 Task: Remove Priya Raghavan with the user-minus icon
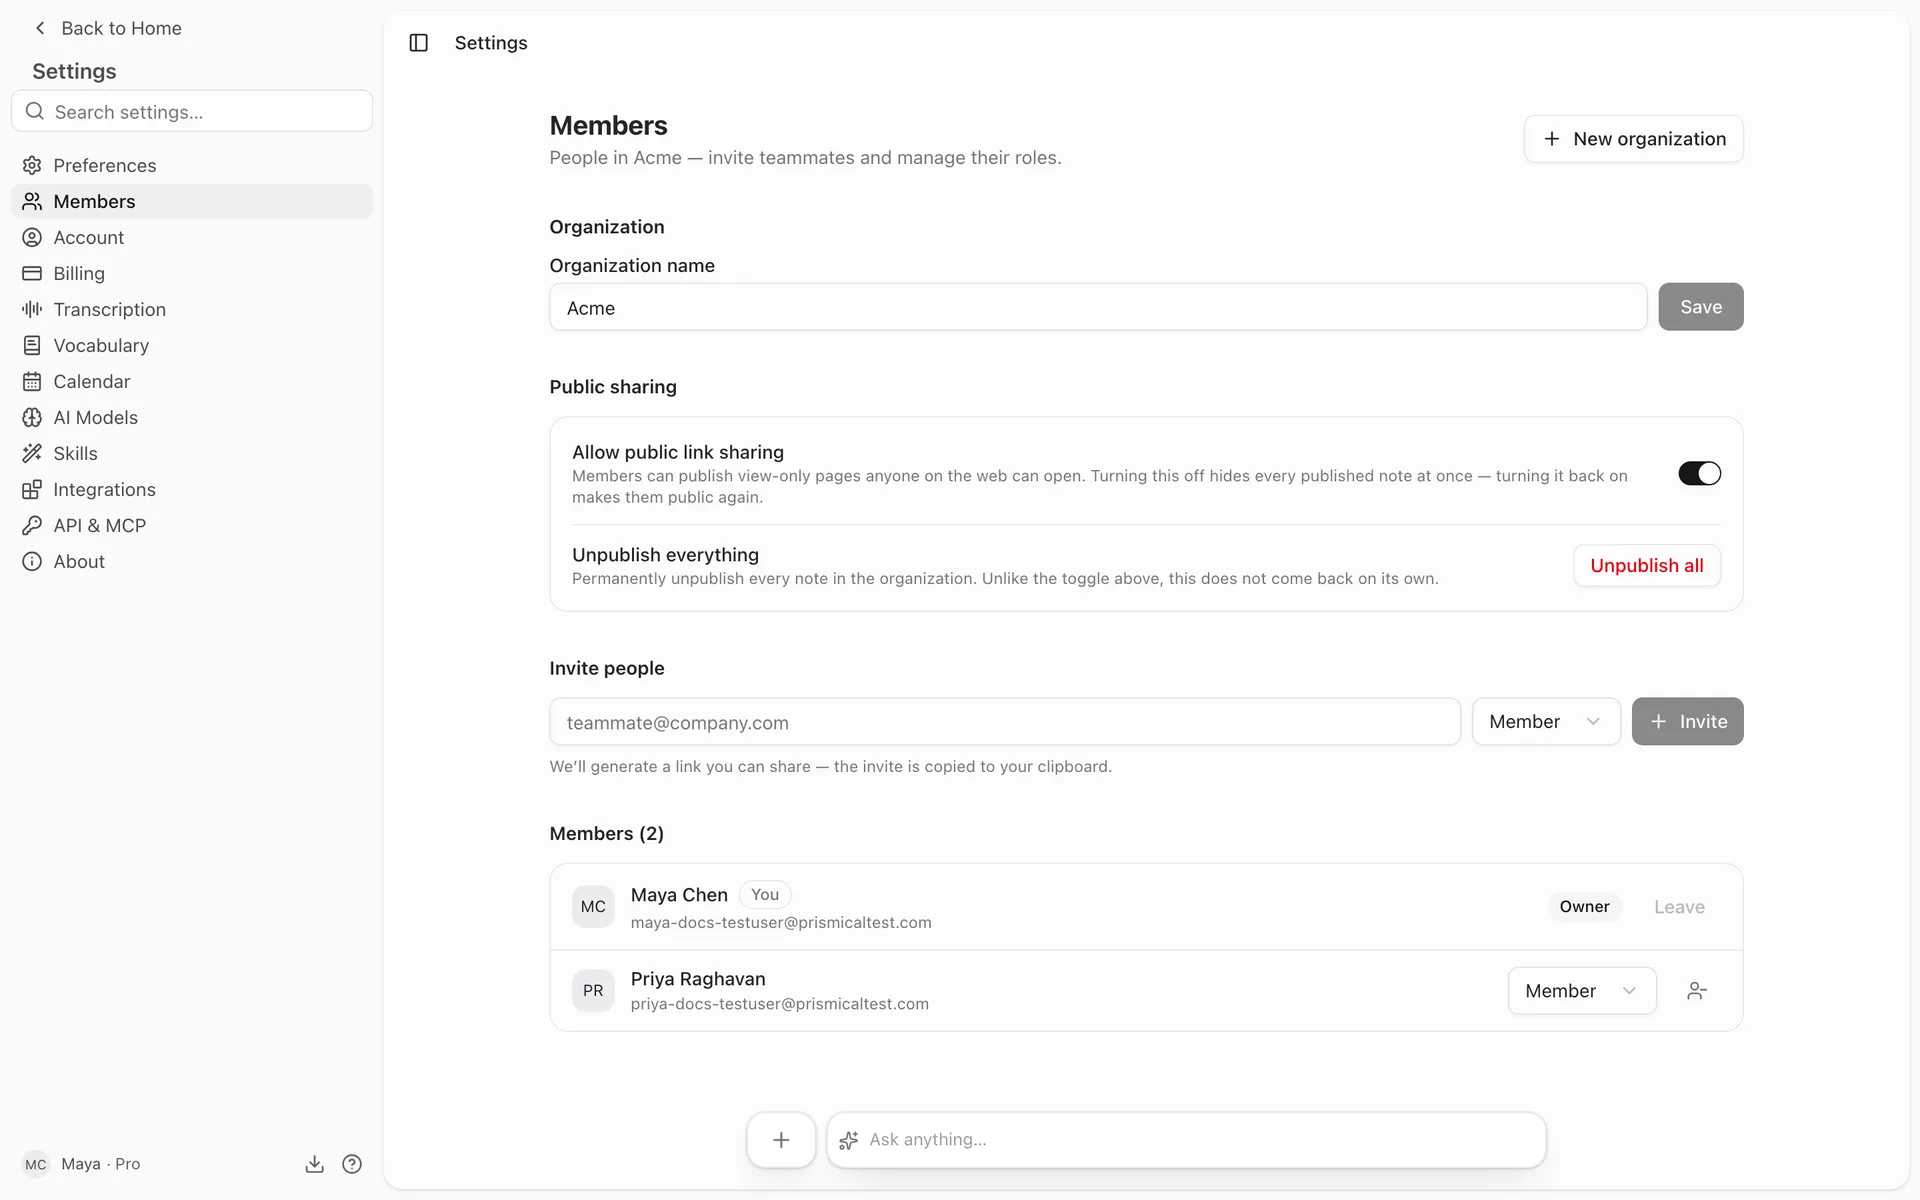pos(1697,991)
